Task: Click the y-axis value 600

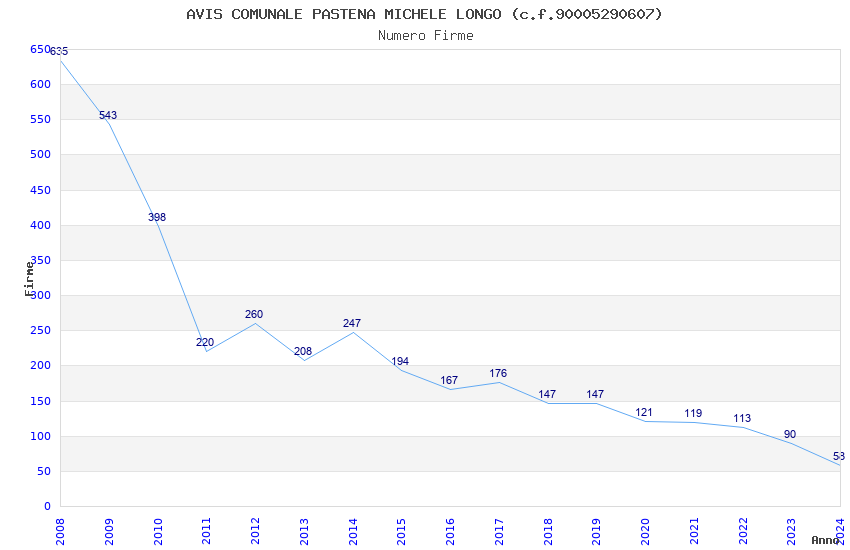Action: pyautogui.click(x=40, y=84)
